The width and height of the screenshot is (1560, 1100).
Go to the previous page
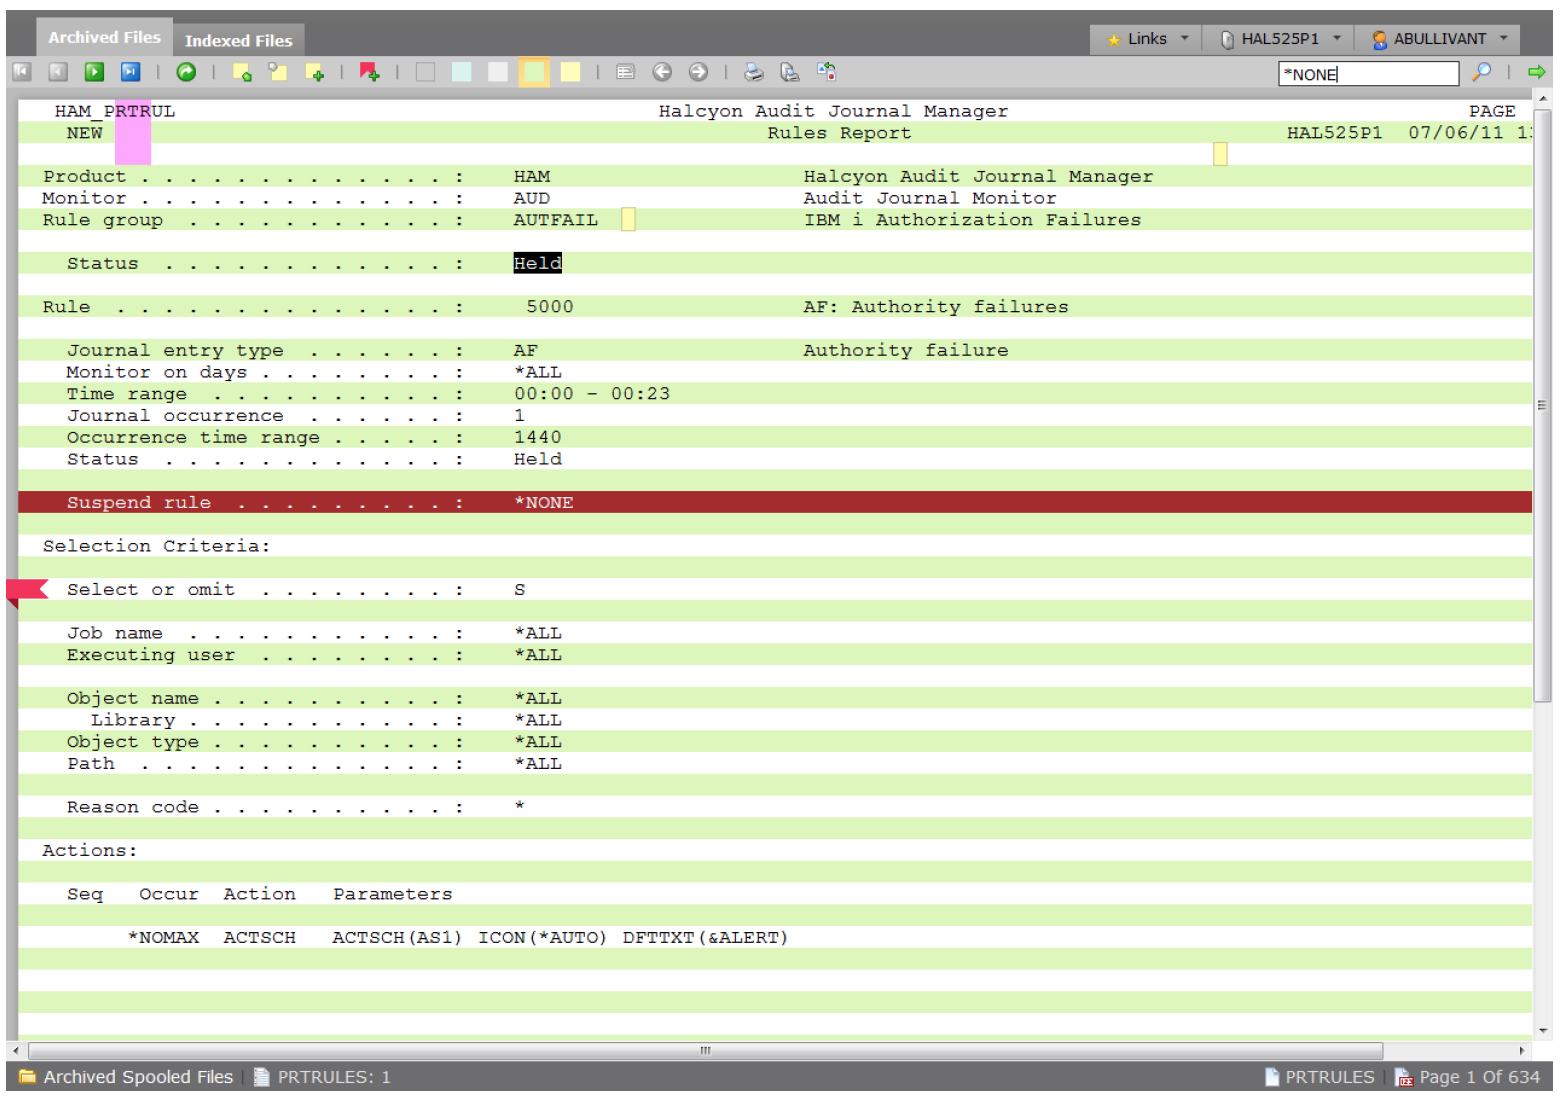(x=58, y=72)
